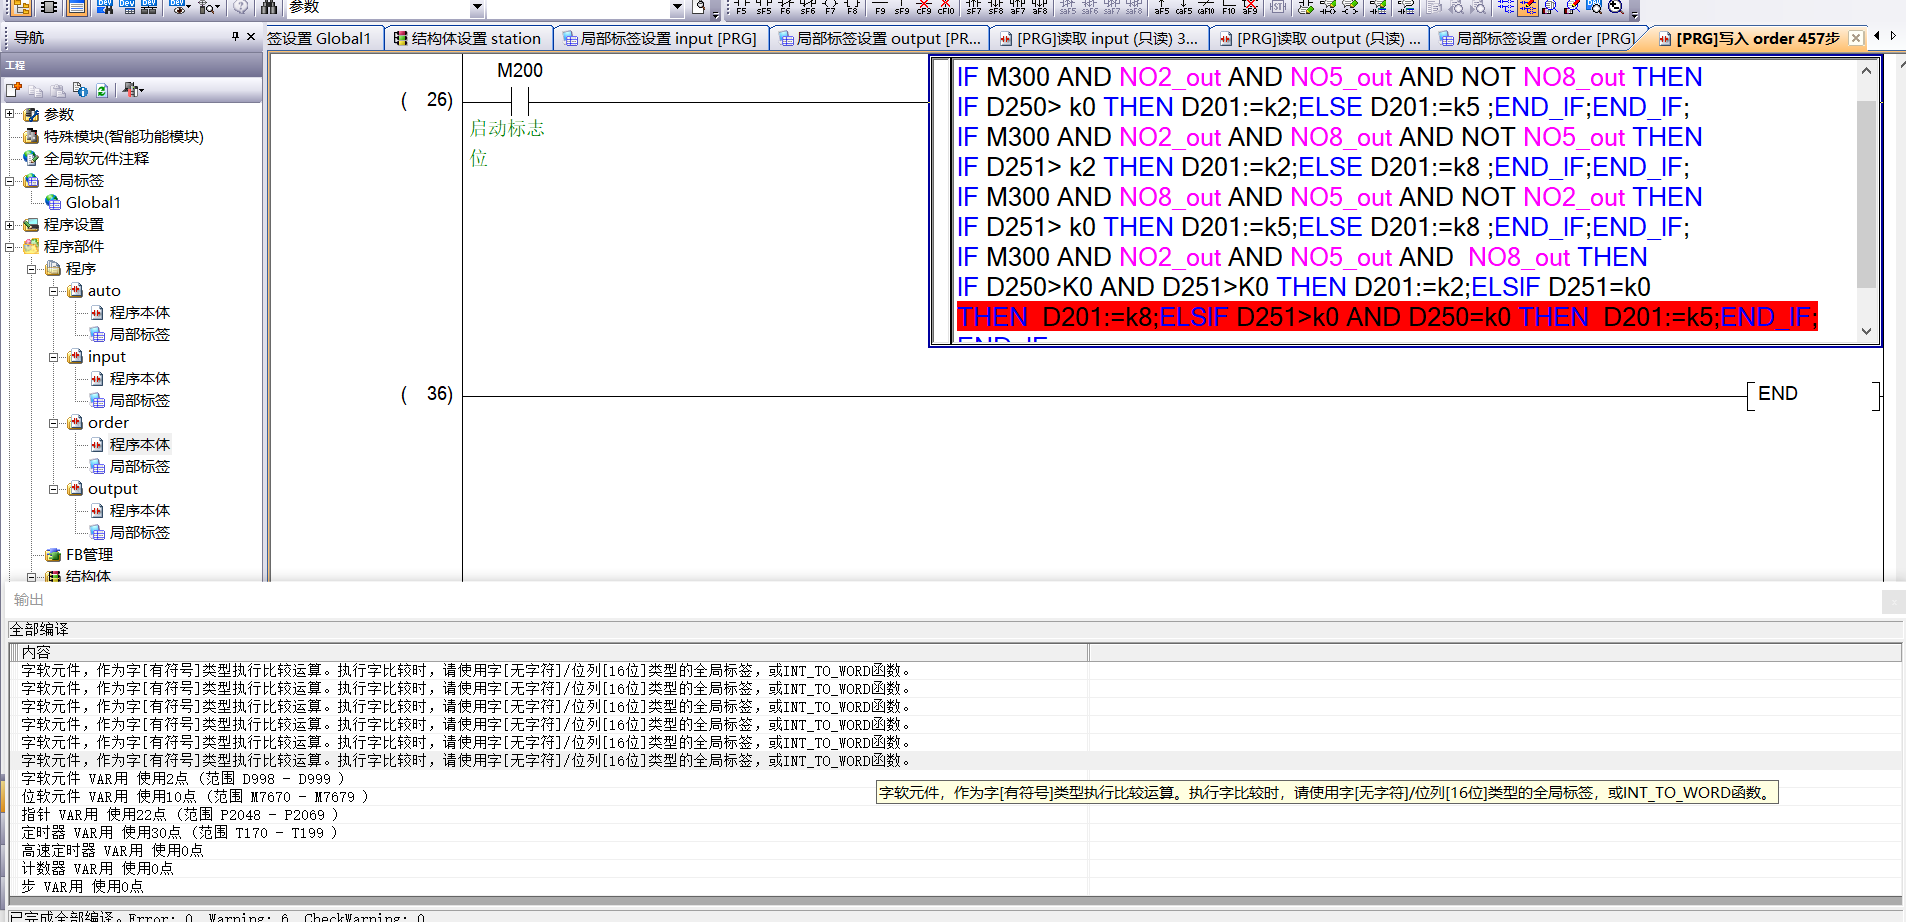Toggle the pin on the 导航 panel
The image size is (1906, 922).
pos(235,37)
